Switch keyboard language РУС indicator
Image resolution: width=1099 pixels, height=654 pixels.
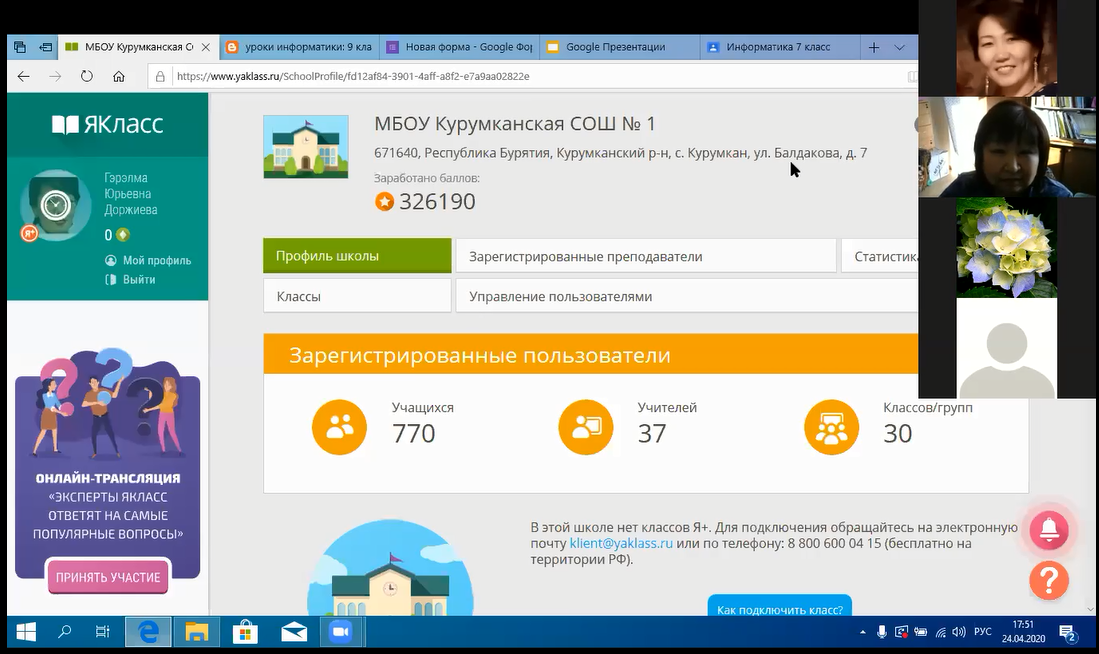click(983, 632)
